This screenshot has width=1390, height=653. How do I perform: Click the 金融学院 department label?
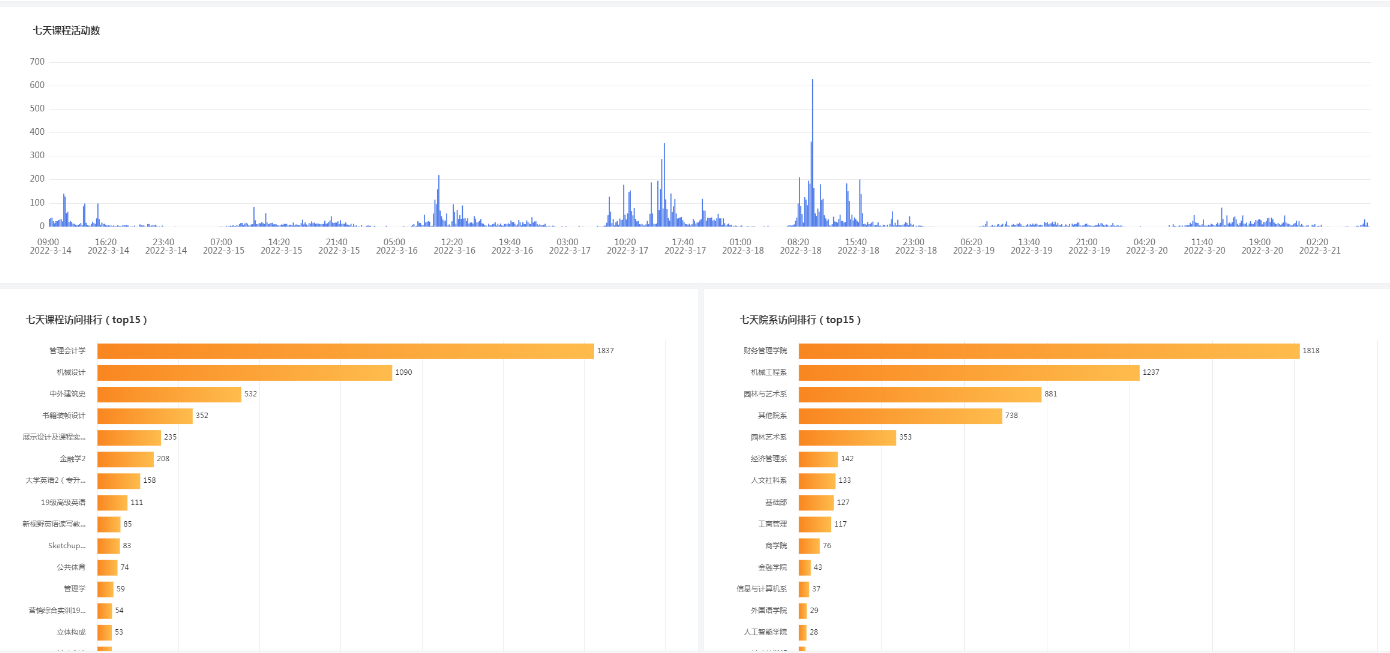[x=772, y=567]
